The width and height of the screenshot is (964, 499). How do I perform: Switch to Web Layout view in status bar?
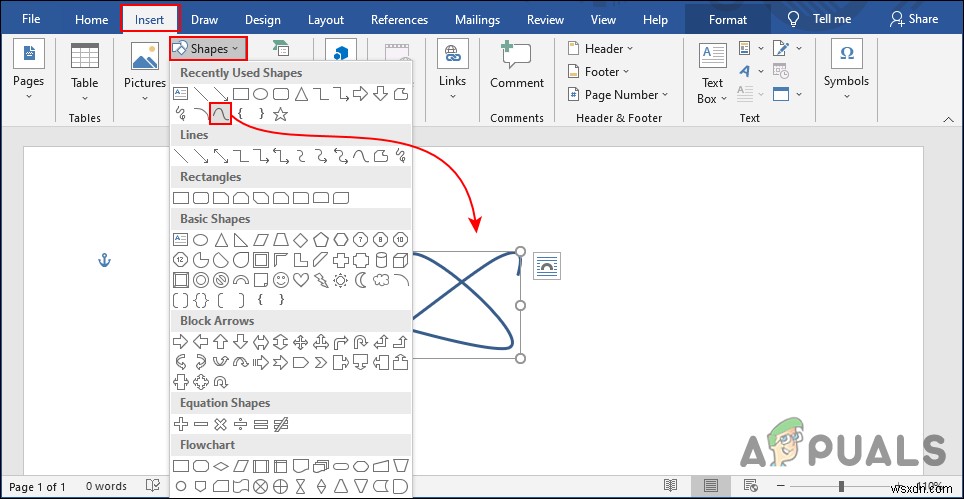click(749, 485)
